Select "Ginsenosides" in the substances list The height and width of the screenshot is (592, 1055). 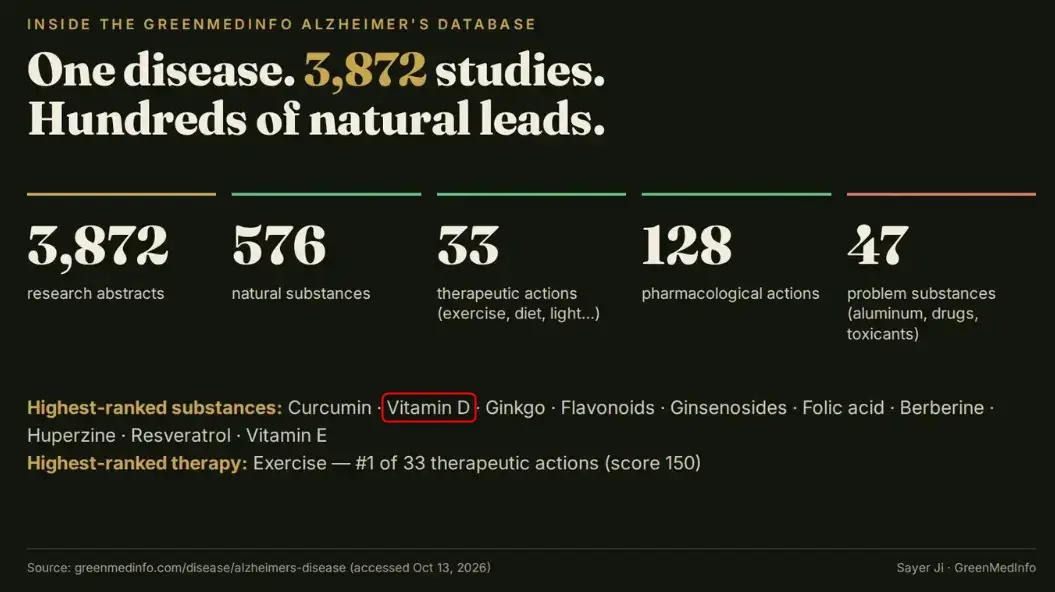click(x=729, y=408)
